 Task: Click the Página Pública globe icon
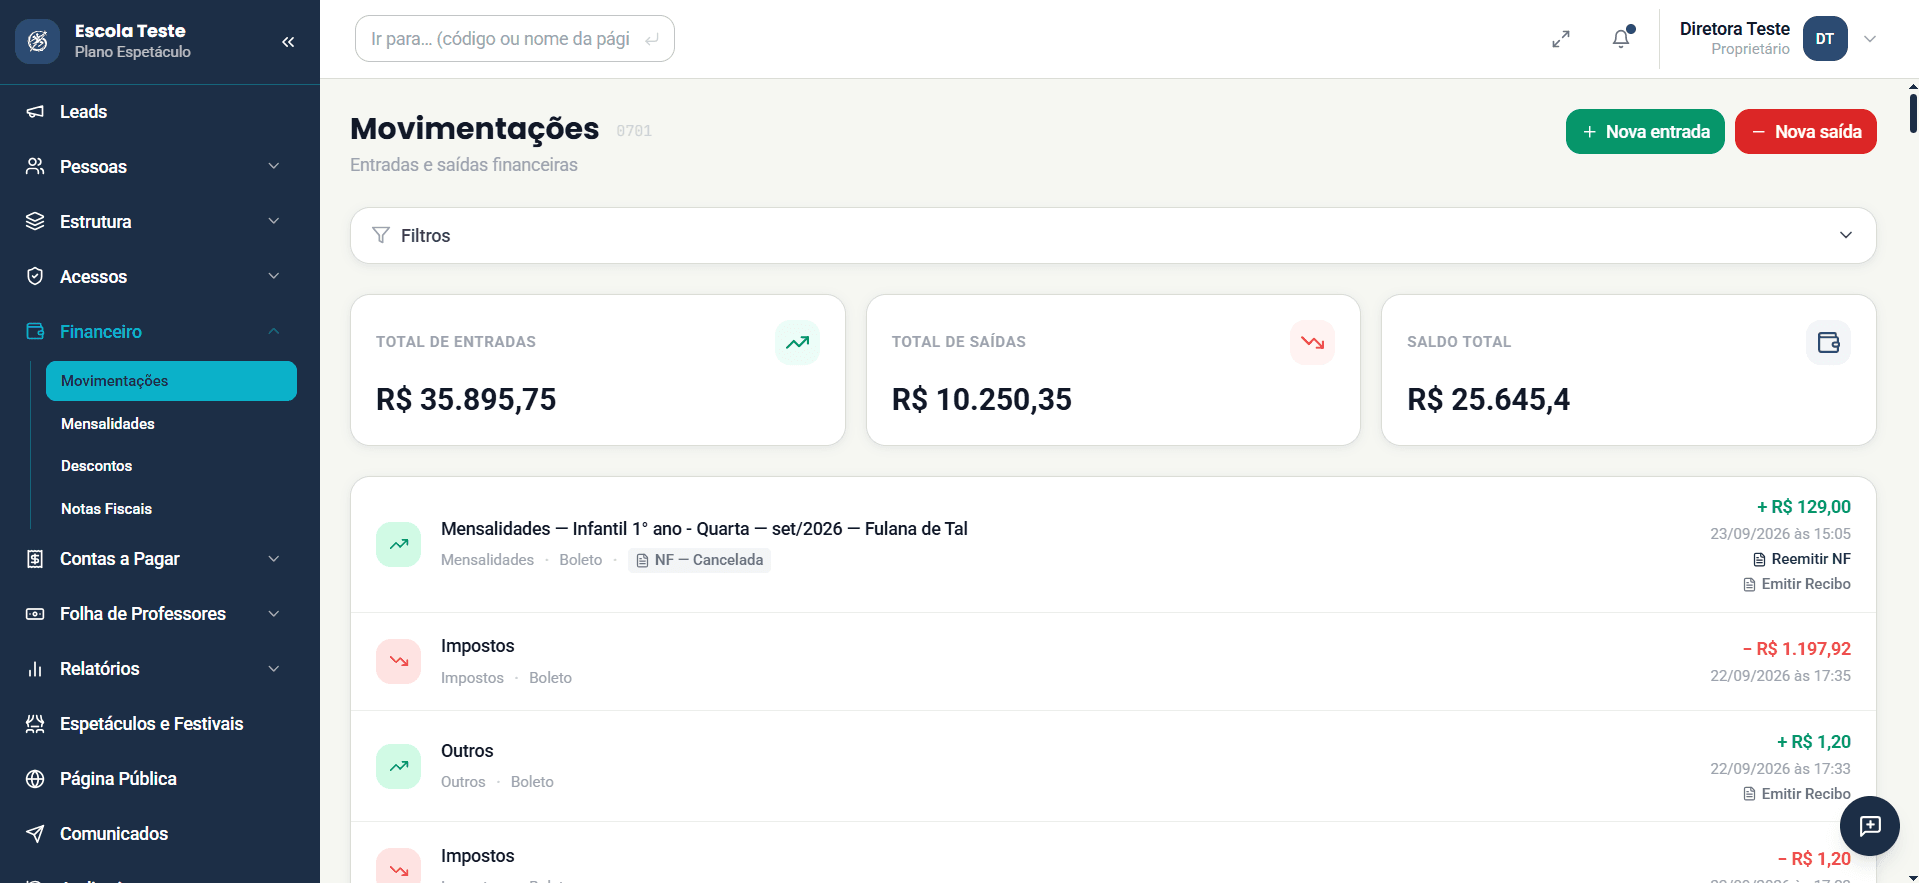tap(35, 779)
